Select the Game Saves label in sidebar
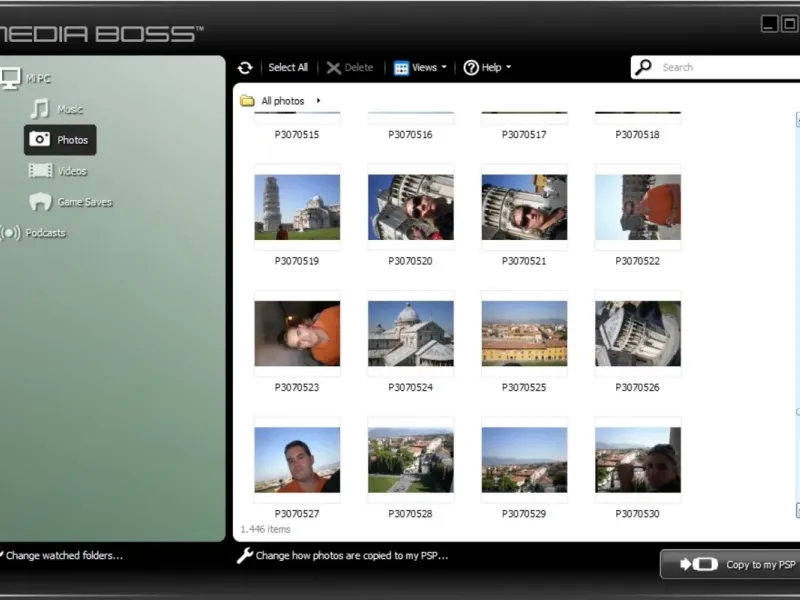800x600 pixels. tap(85, 202)
